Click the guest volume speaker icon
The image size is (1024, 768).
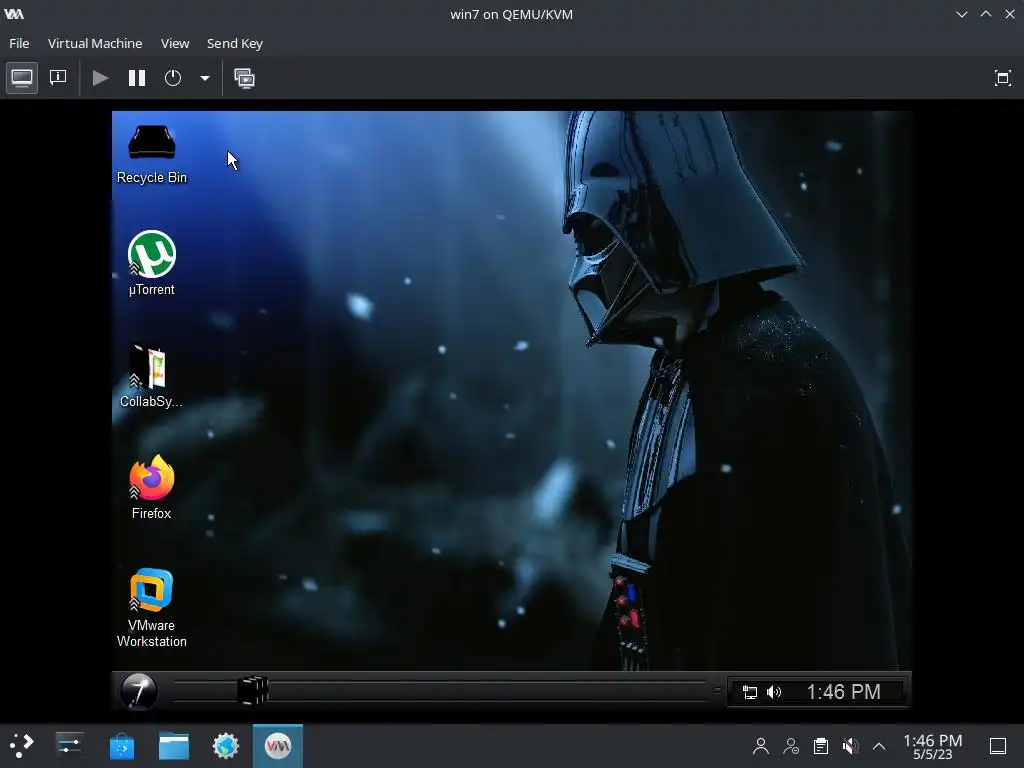pos(774,692)
